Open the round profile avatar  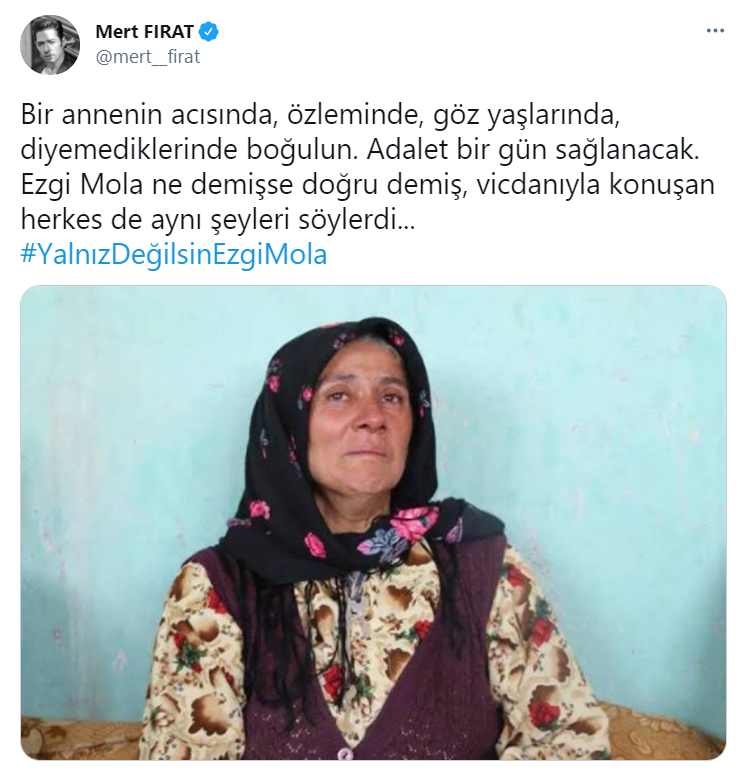[x=50, y=45]
